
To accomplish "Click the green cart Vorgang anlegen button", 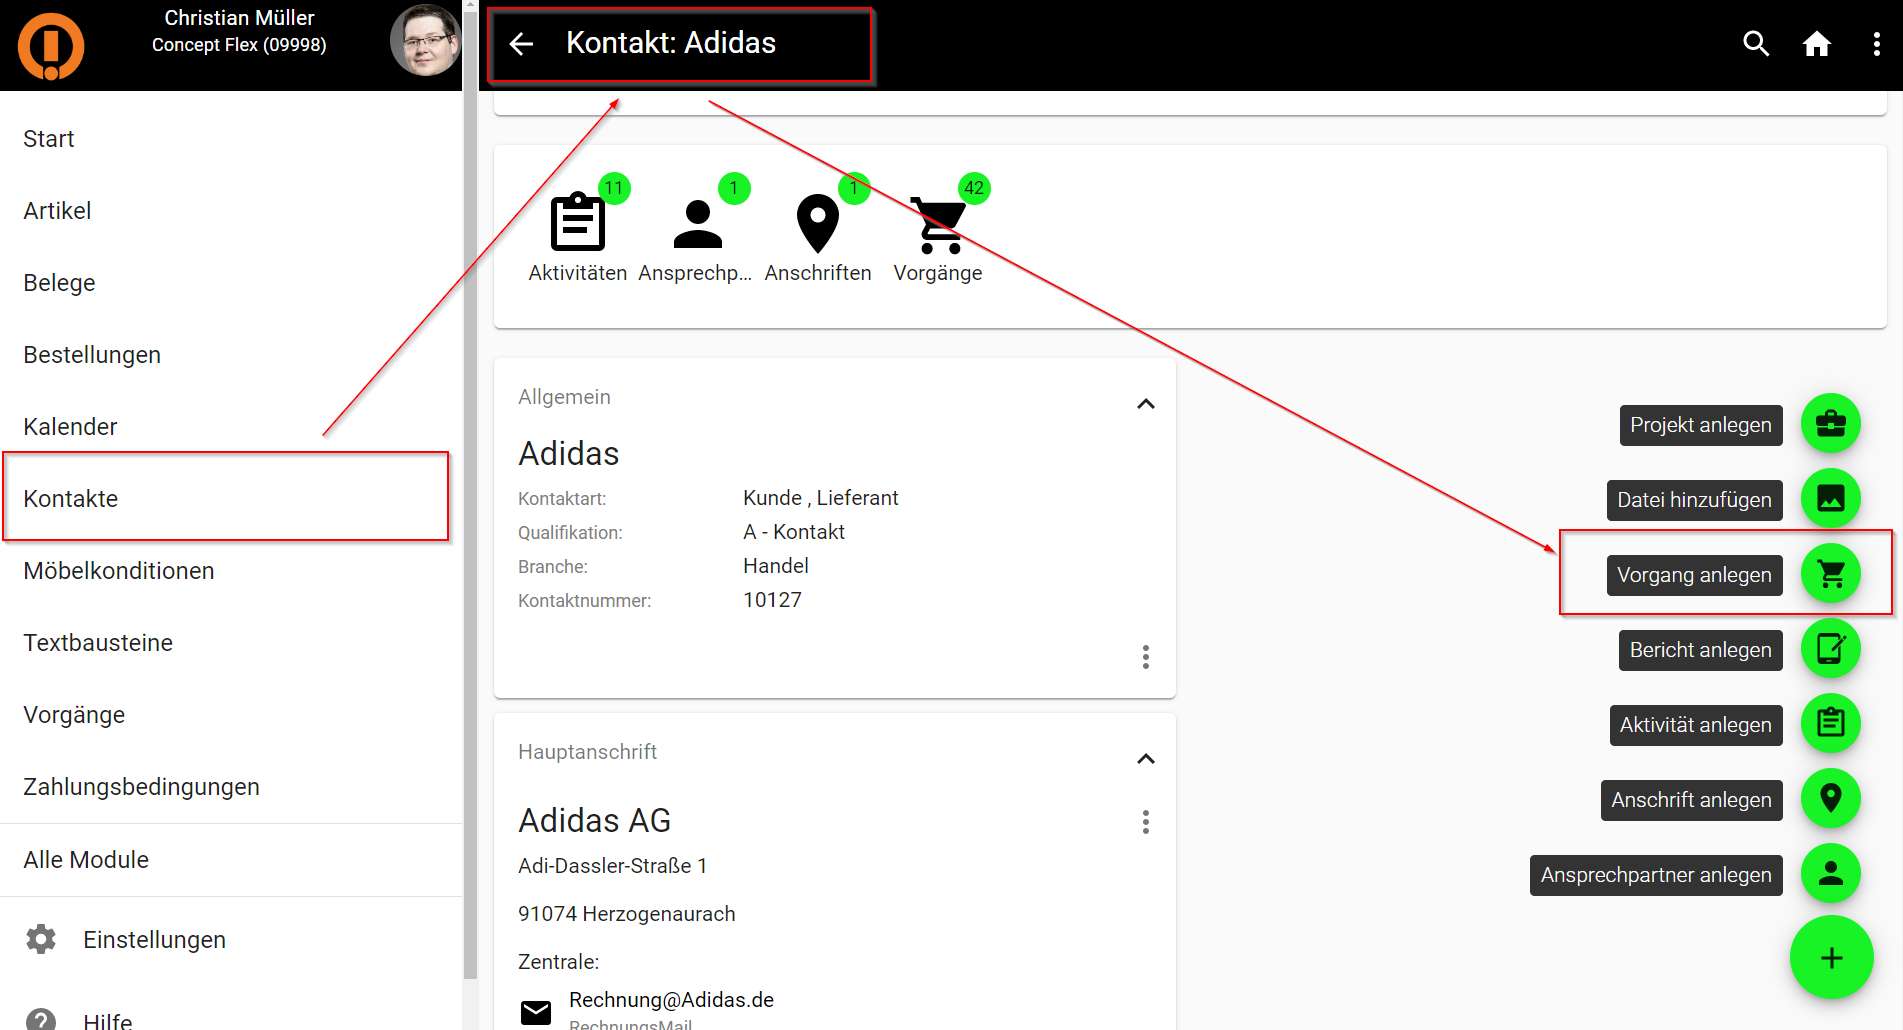I will 1830,574.
